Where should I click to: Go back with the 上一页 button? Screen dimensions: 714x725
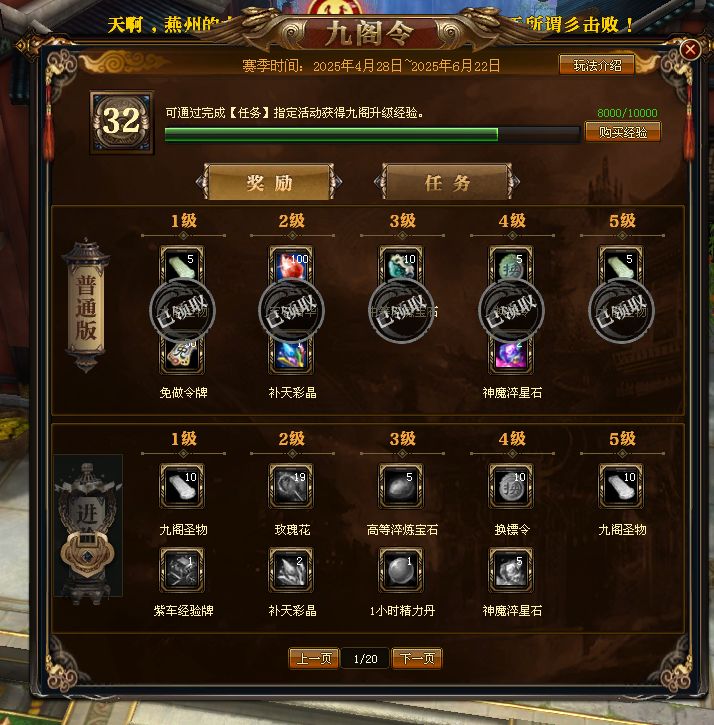(314, 658)
